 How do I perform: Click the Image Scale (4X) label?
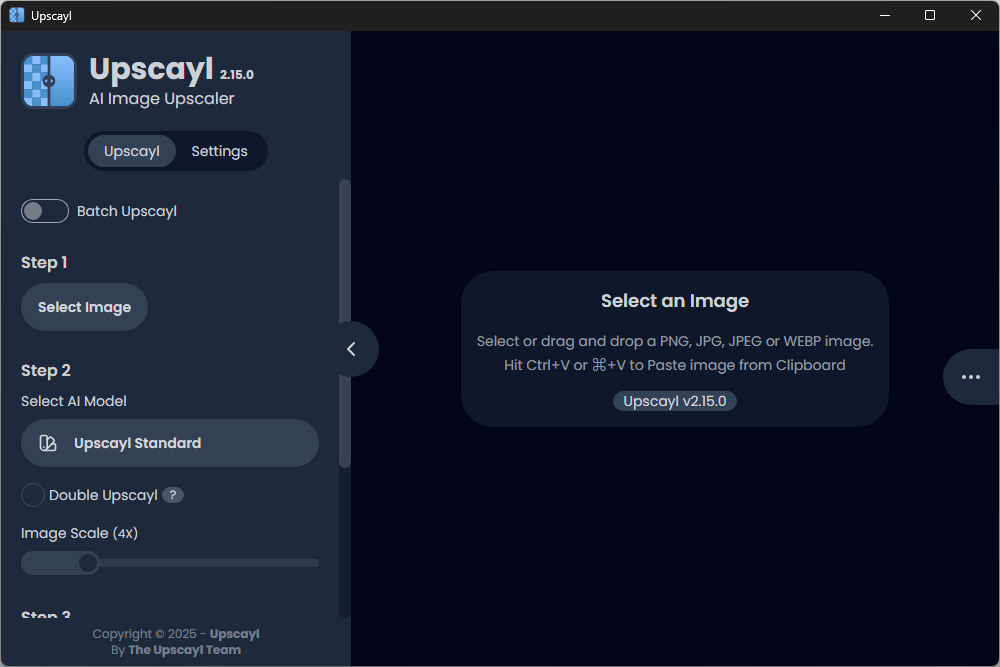pyautogui.click(x=79, y=533)
